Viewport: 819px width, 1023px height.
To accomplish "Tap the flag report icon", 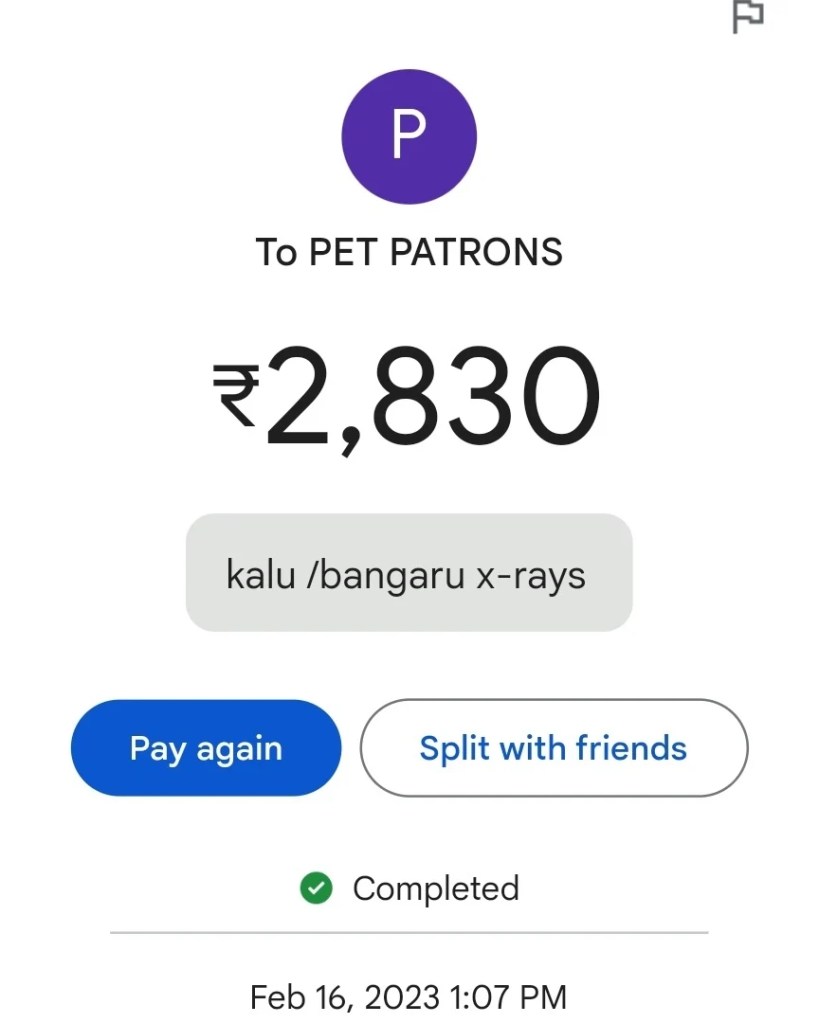I will [748, 16].
